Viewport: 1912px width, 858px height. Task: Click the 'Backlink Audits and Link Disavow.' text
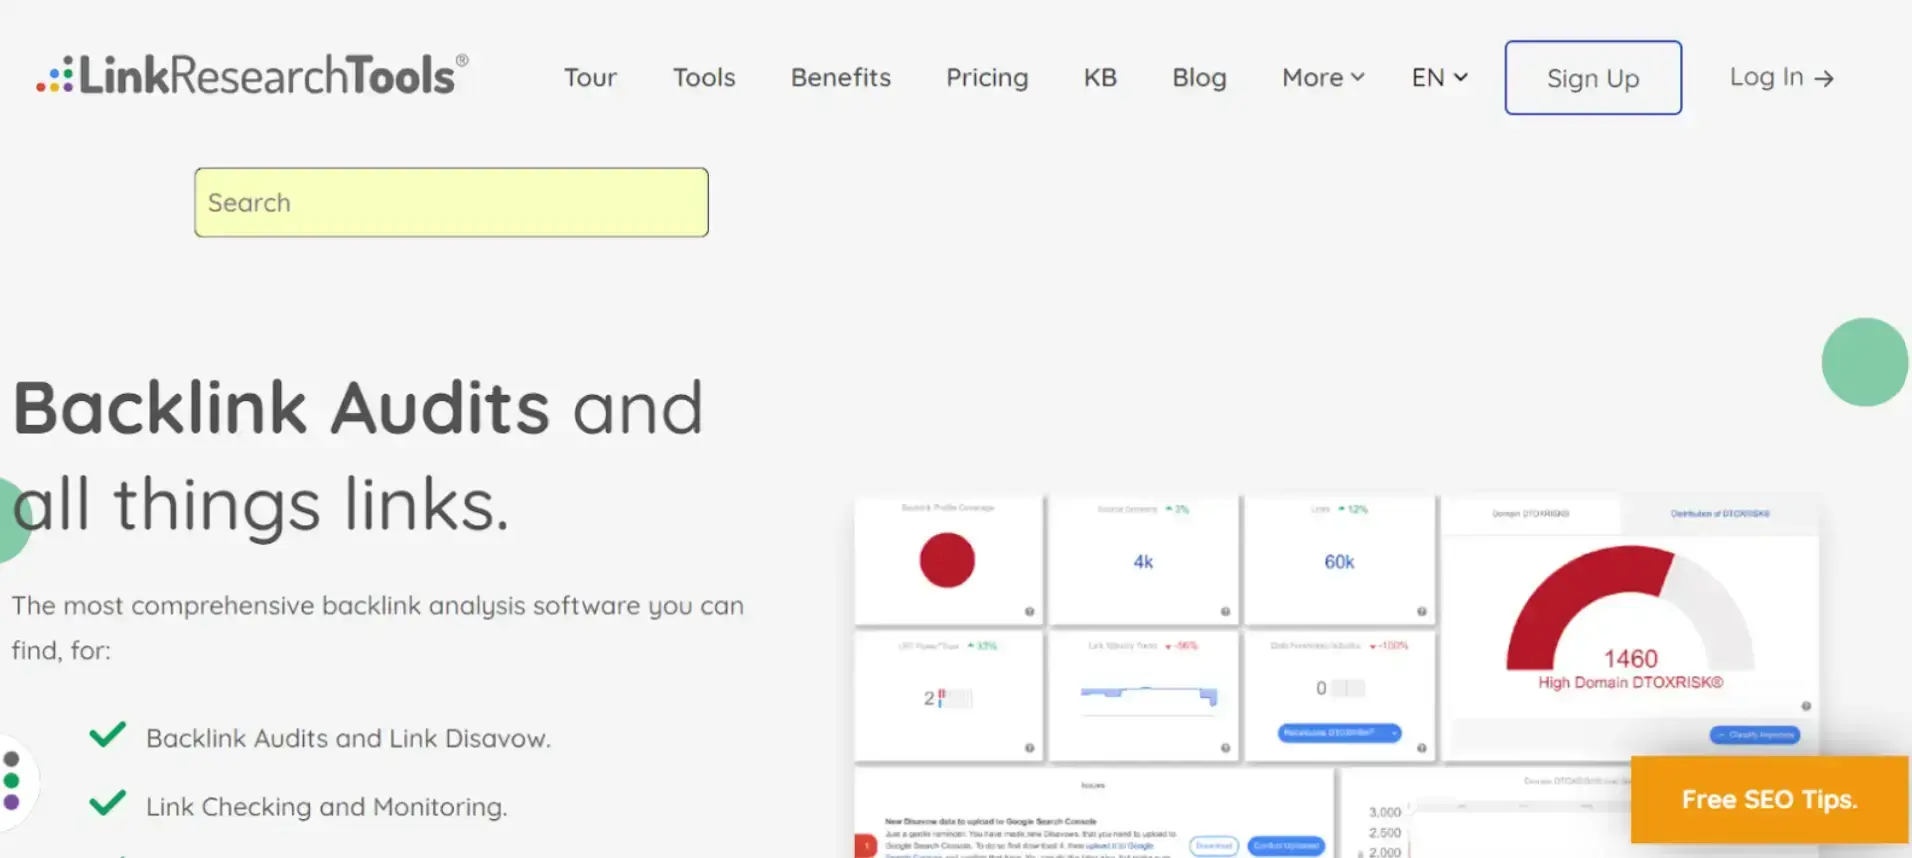[348, 738]
